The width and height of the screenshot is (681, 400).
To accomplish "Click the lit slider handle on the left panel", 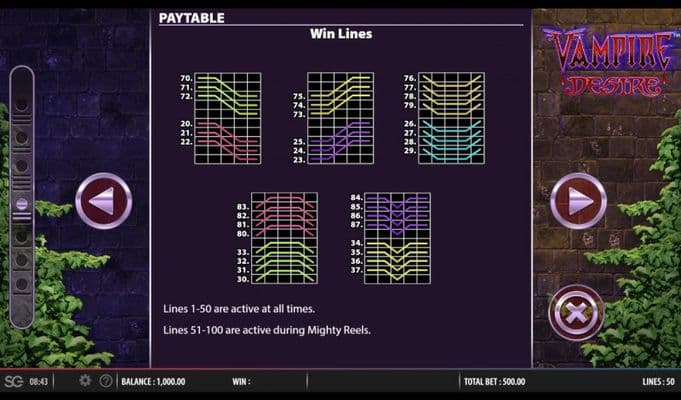I will [x=22, y=203].
